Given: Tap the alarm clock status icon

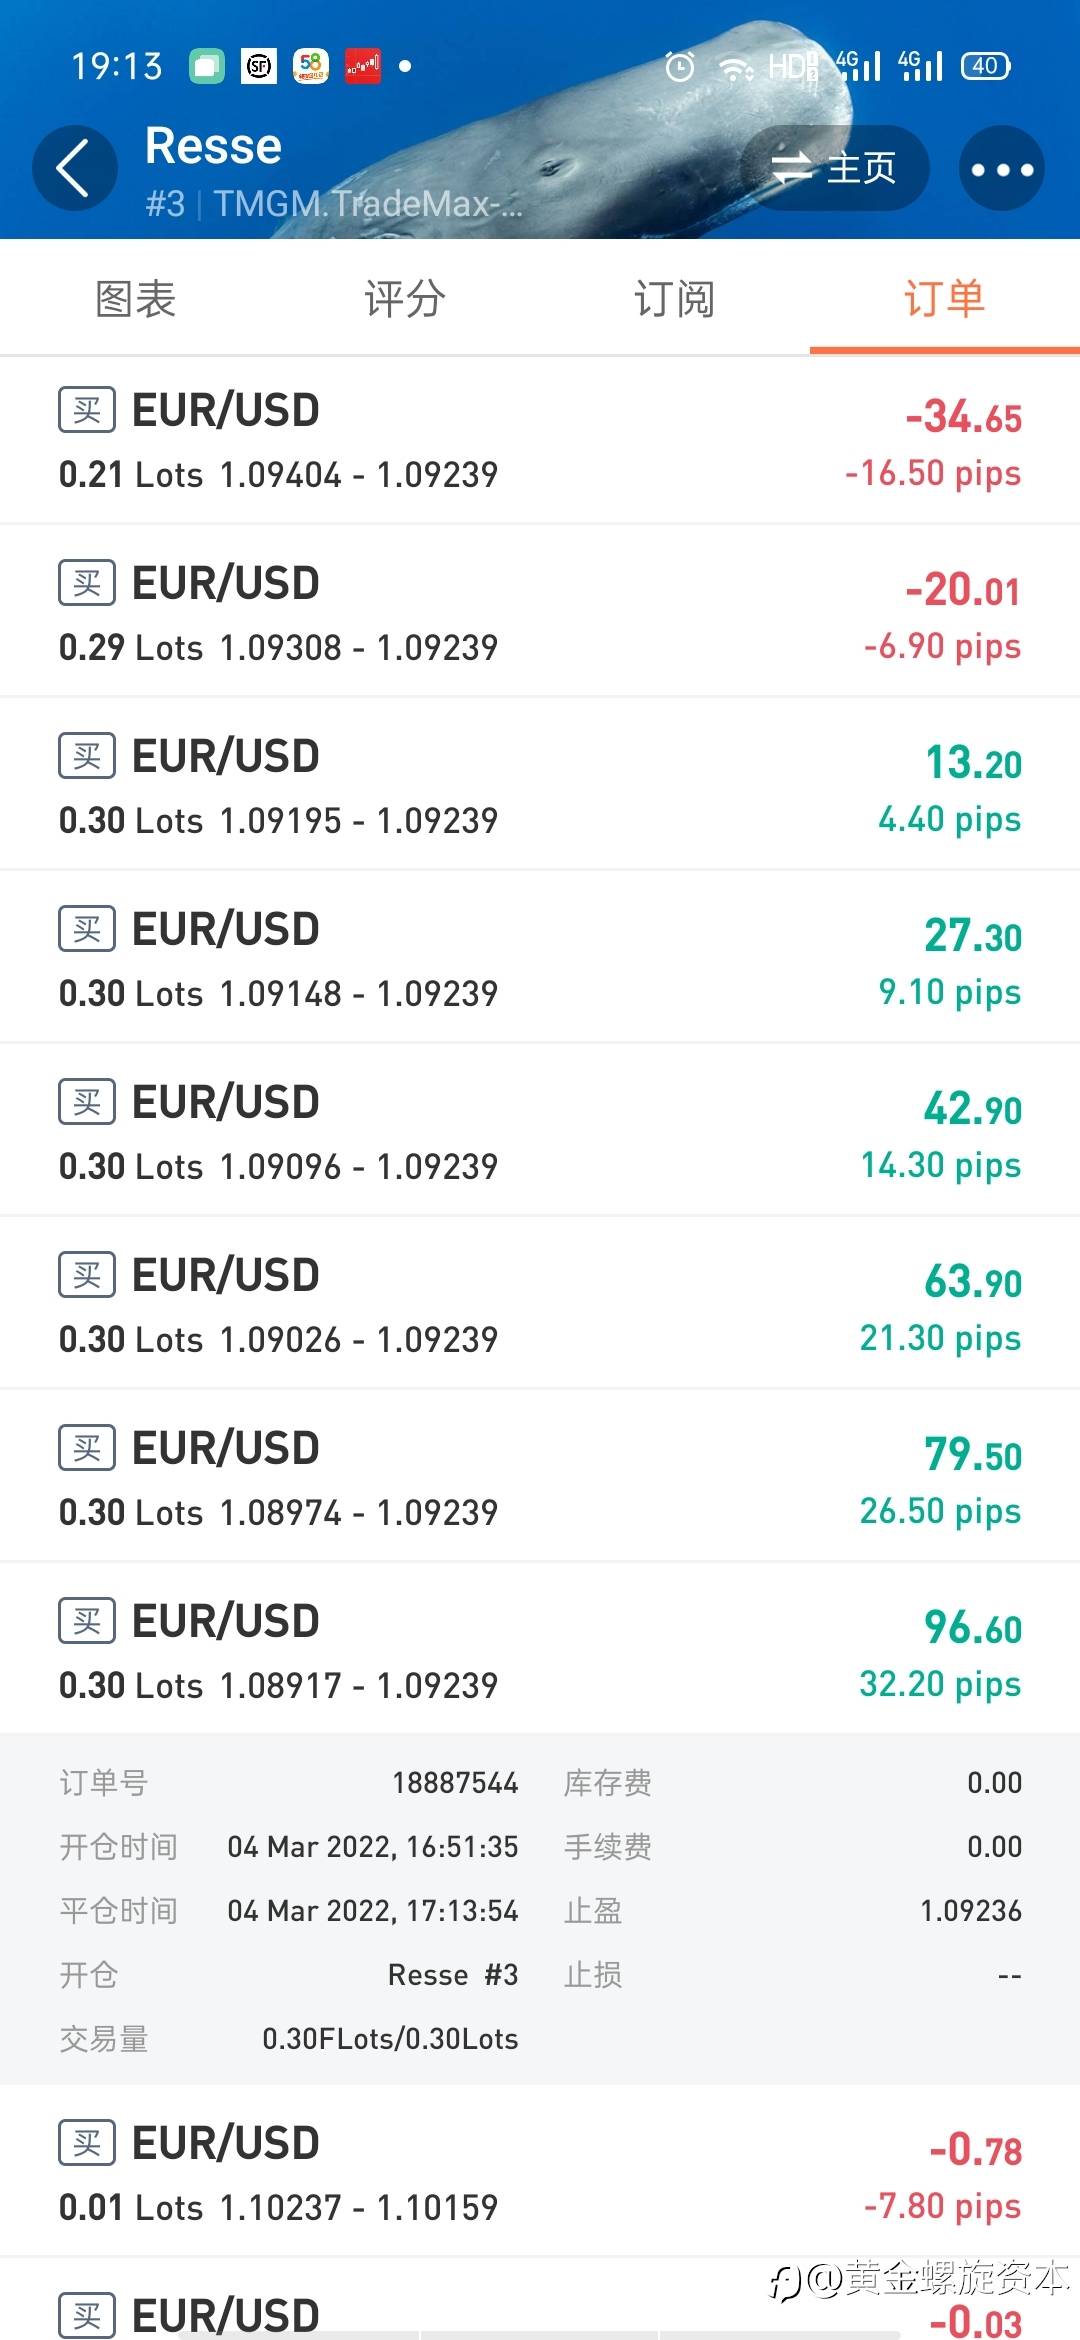Looking at the screenshot, I should click(x=680, y=67).
